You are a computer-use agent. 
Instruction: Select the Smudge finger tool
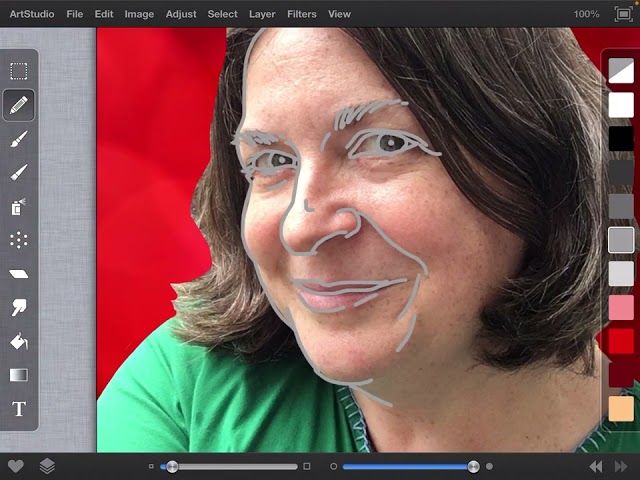point(19,308)
